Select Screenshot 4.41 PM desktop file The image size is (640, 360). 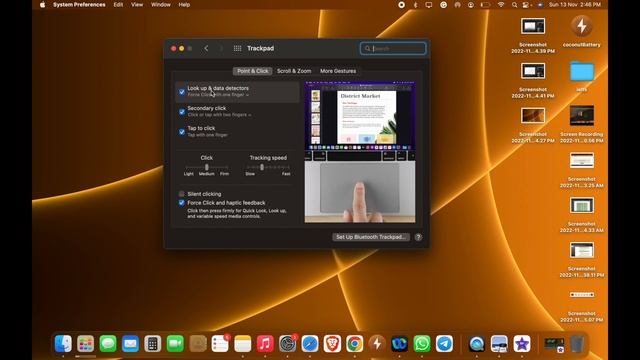[x=533, y=80]
